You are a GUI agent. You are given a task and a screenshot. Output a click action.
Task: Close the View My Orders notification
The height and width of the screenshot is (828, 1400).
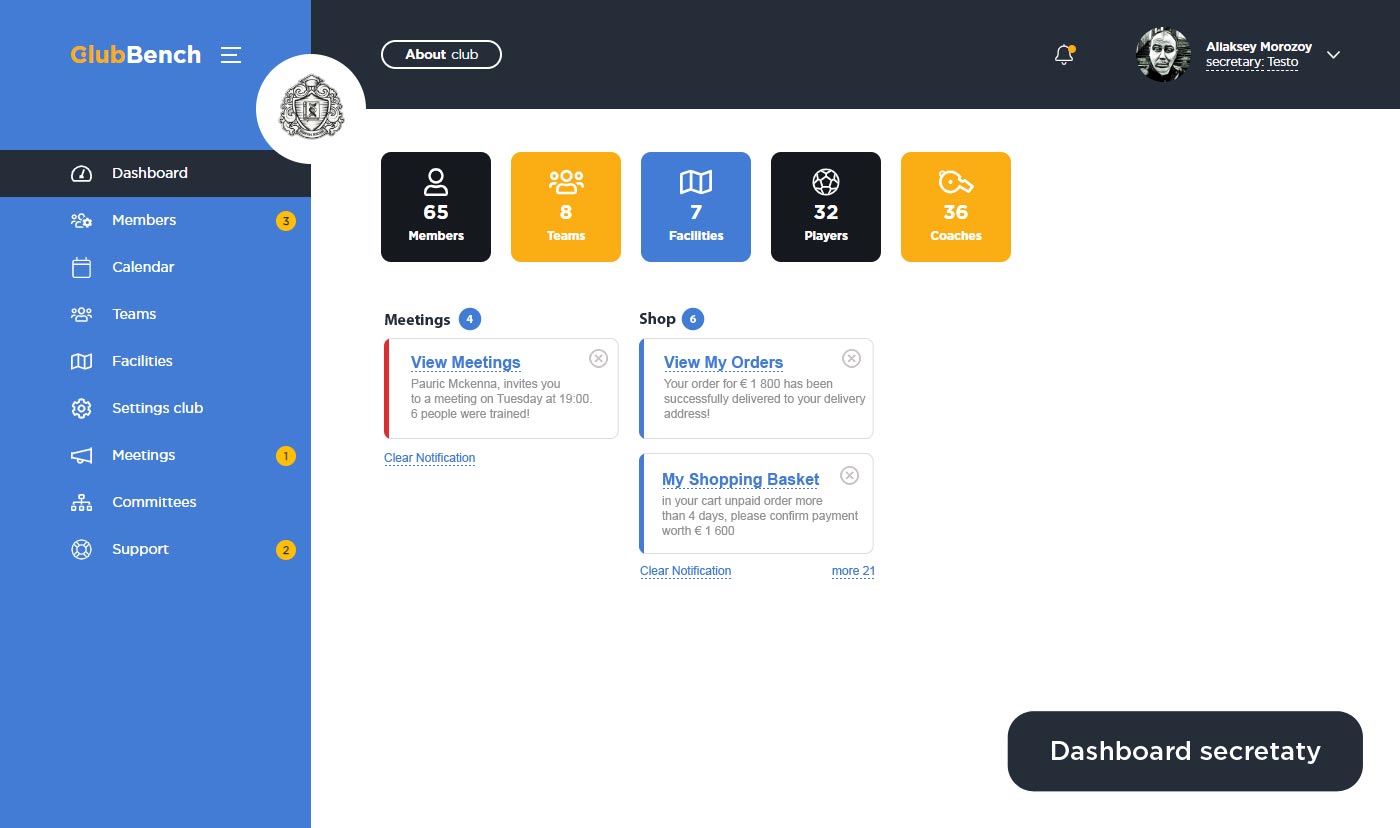pyautogui.click(x=851, y=358)
